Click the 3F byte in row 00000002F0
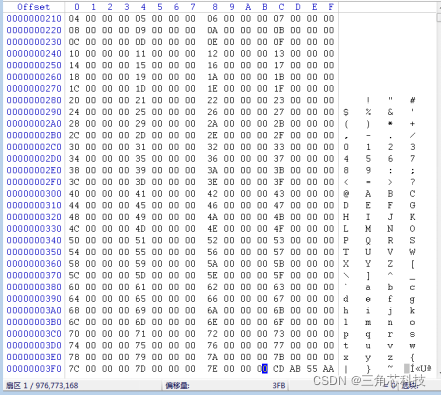441x396 pixels. pyautogui.click(x=279, y=182)
